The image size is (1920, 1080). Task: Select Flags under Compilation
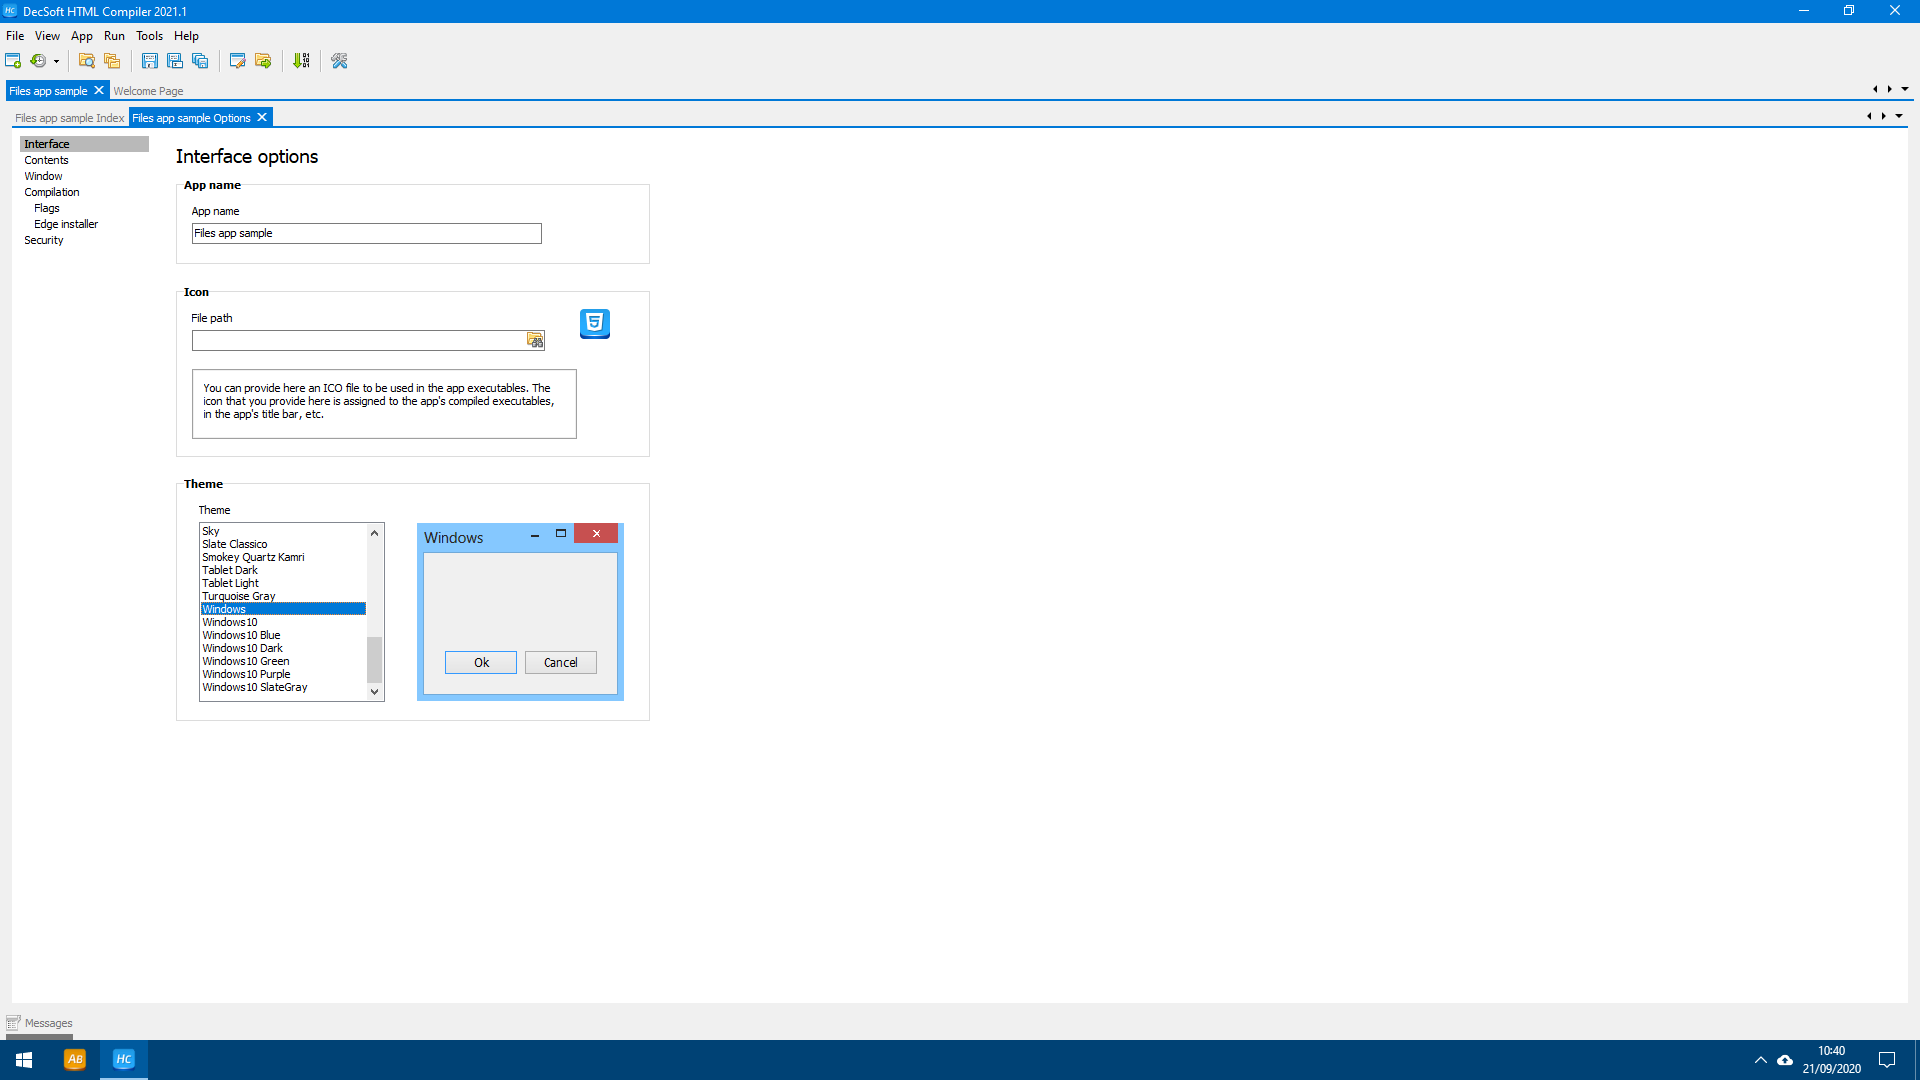pyautogui.click(x=47, y=208)
